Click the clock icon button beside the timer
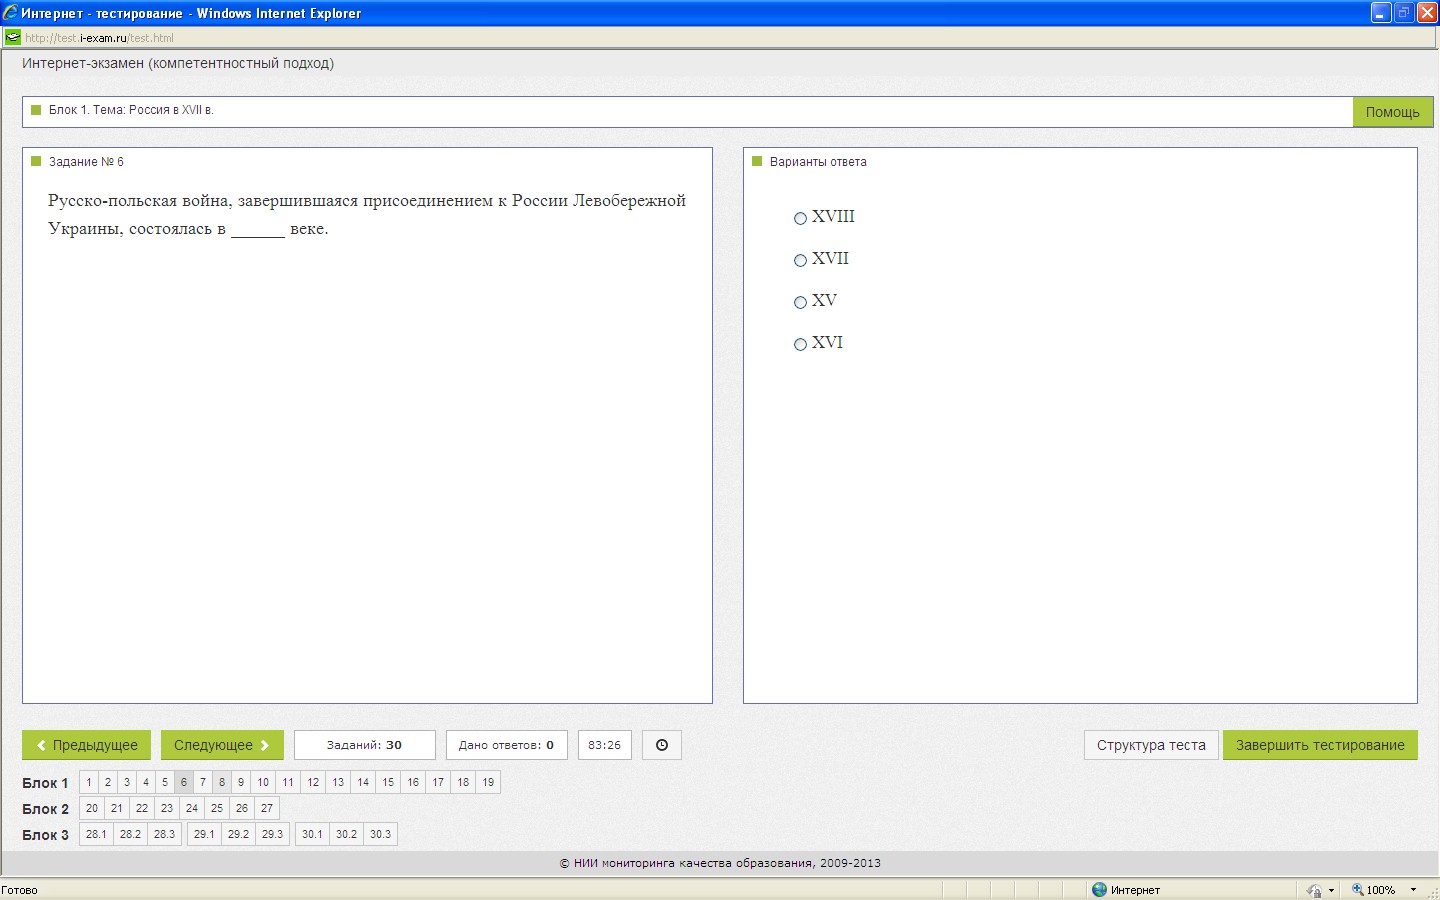Viewport: 1440px width, 900px height. pyautogui.click(x=661, y=745)
